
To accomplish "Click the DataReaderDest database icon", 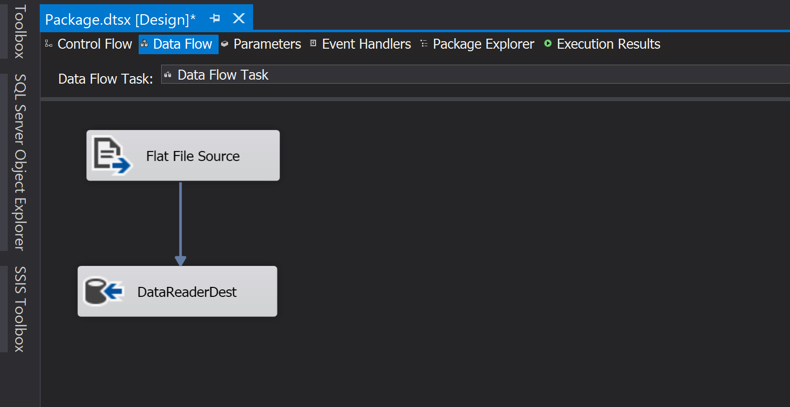I will [x=103, y=292].
